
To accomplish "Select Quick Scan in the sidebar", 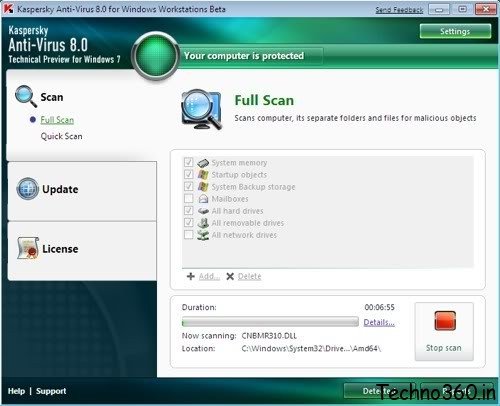I will [x=61, y=136].
